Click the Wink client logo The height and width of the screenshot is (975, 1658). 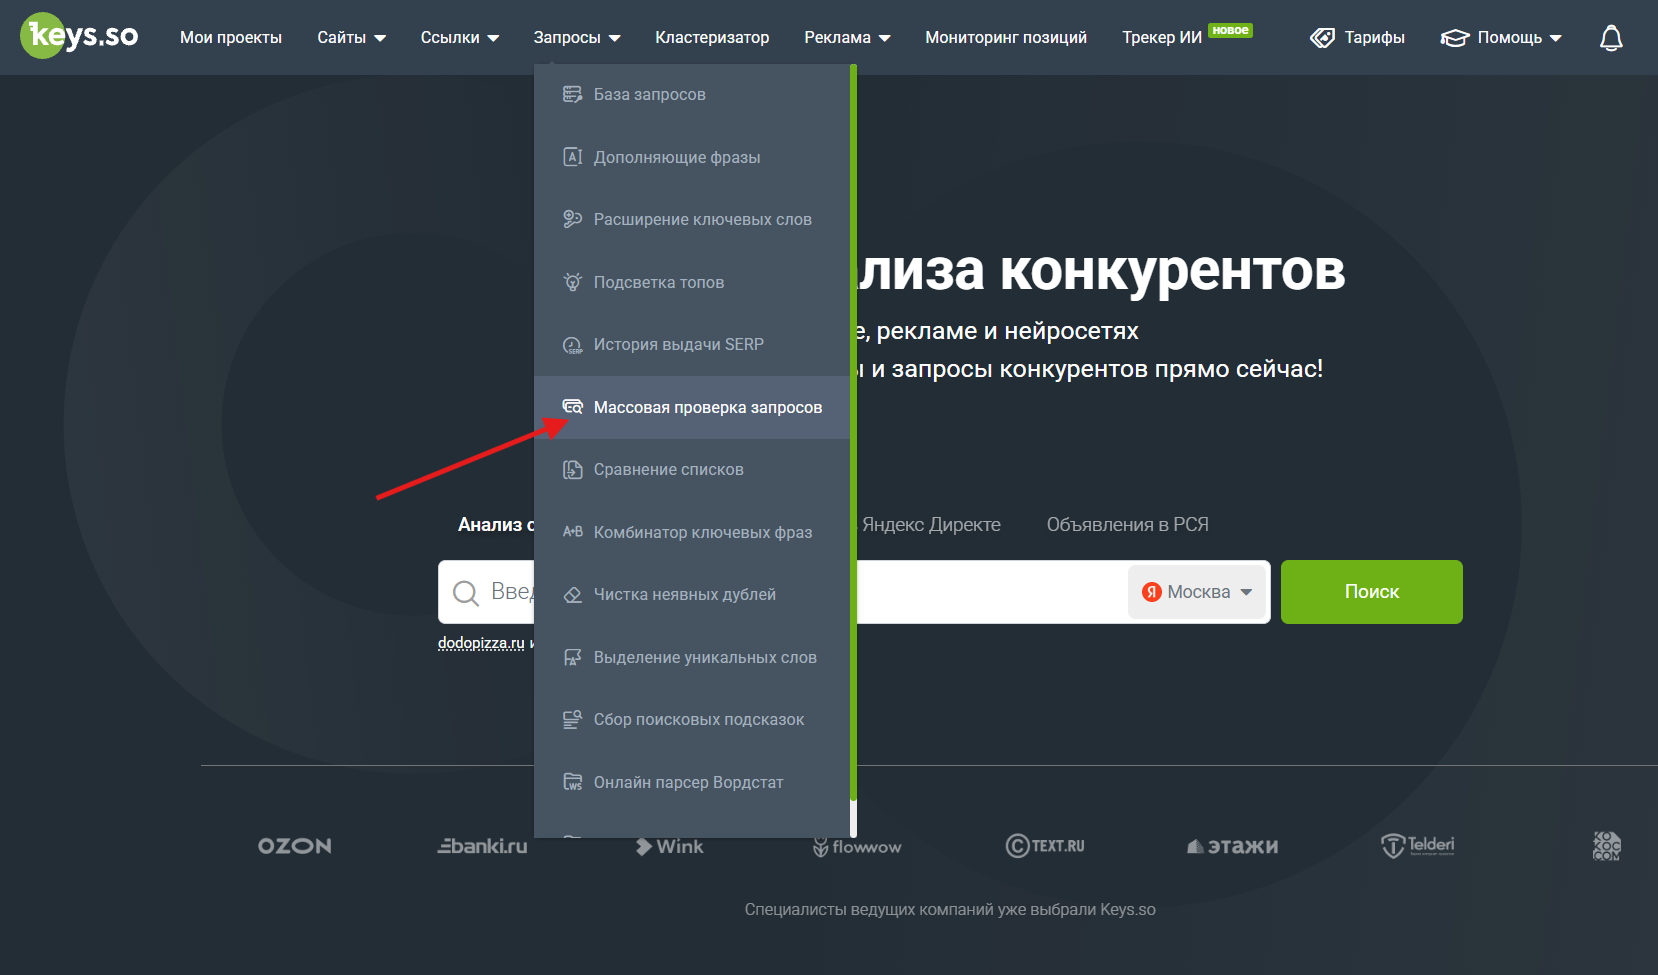coord(670,846)
